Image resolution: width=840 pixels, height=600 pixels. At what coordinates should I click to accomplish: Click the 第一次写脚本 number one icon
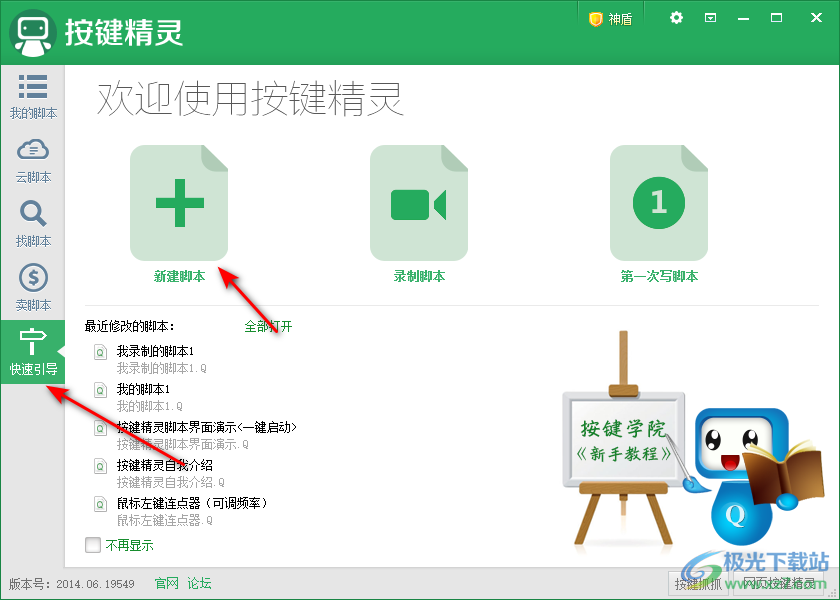coord(659,202)
